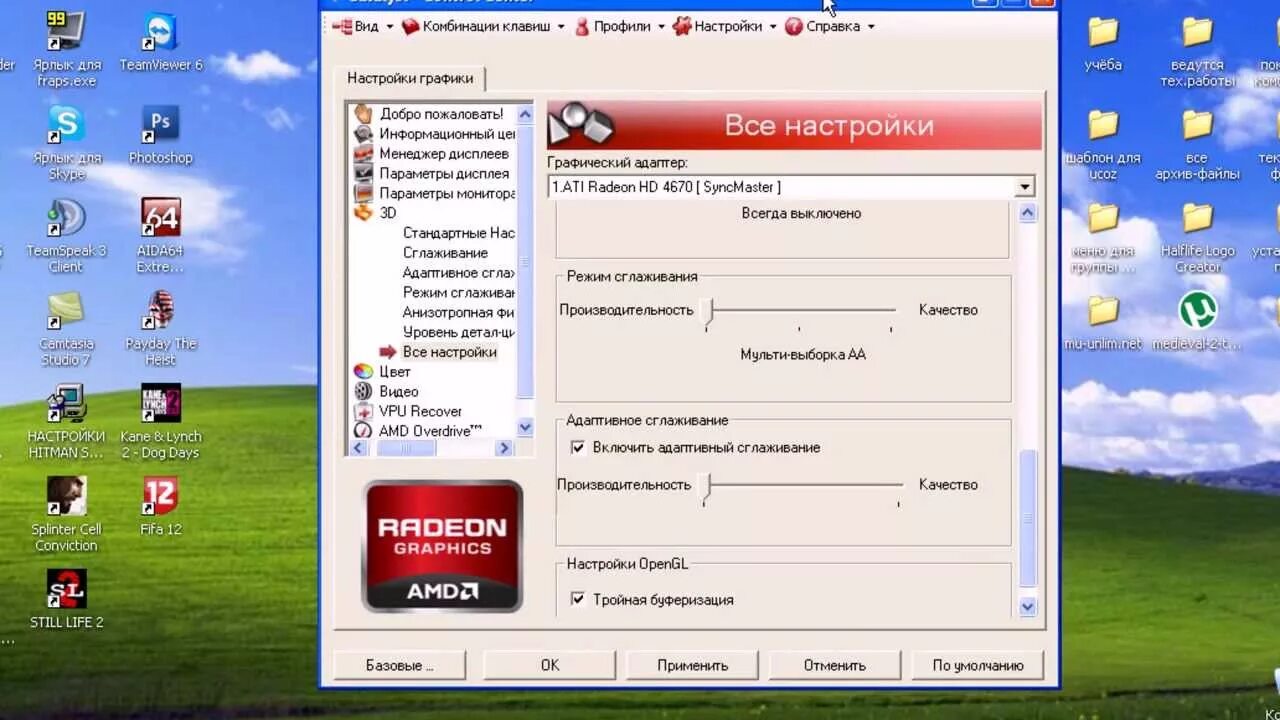The image size is (1280, 720).
Task: Click settings panel scrollbar up arrow
Action: (x=1027, y=213)
